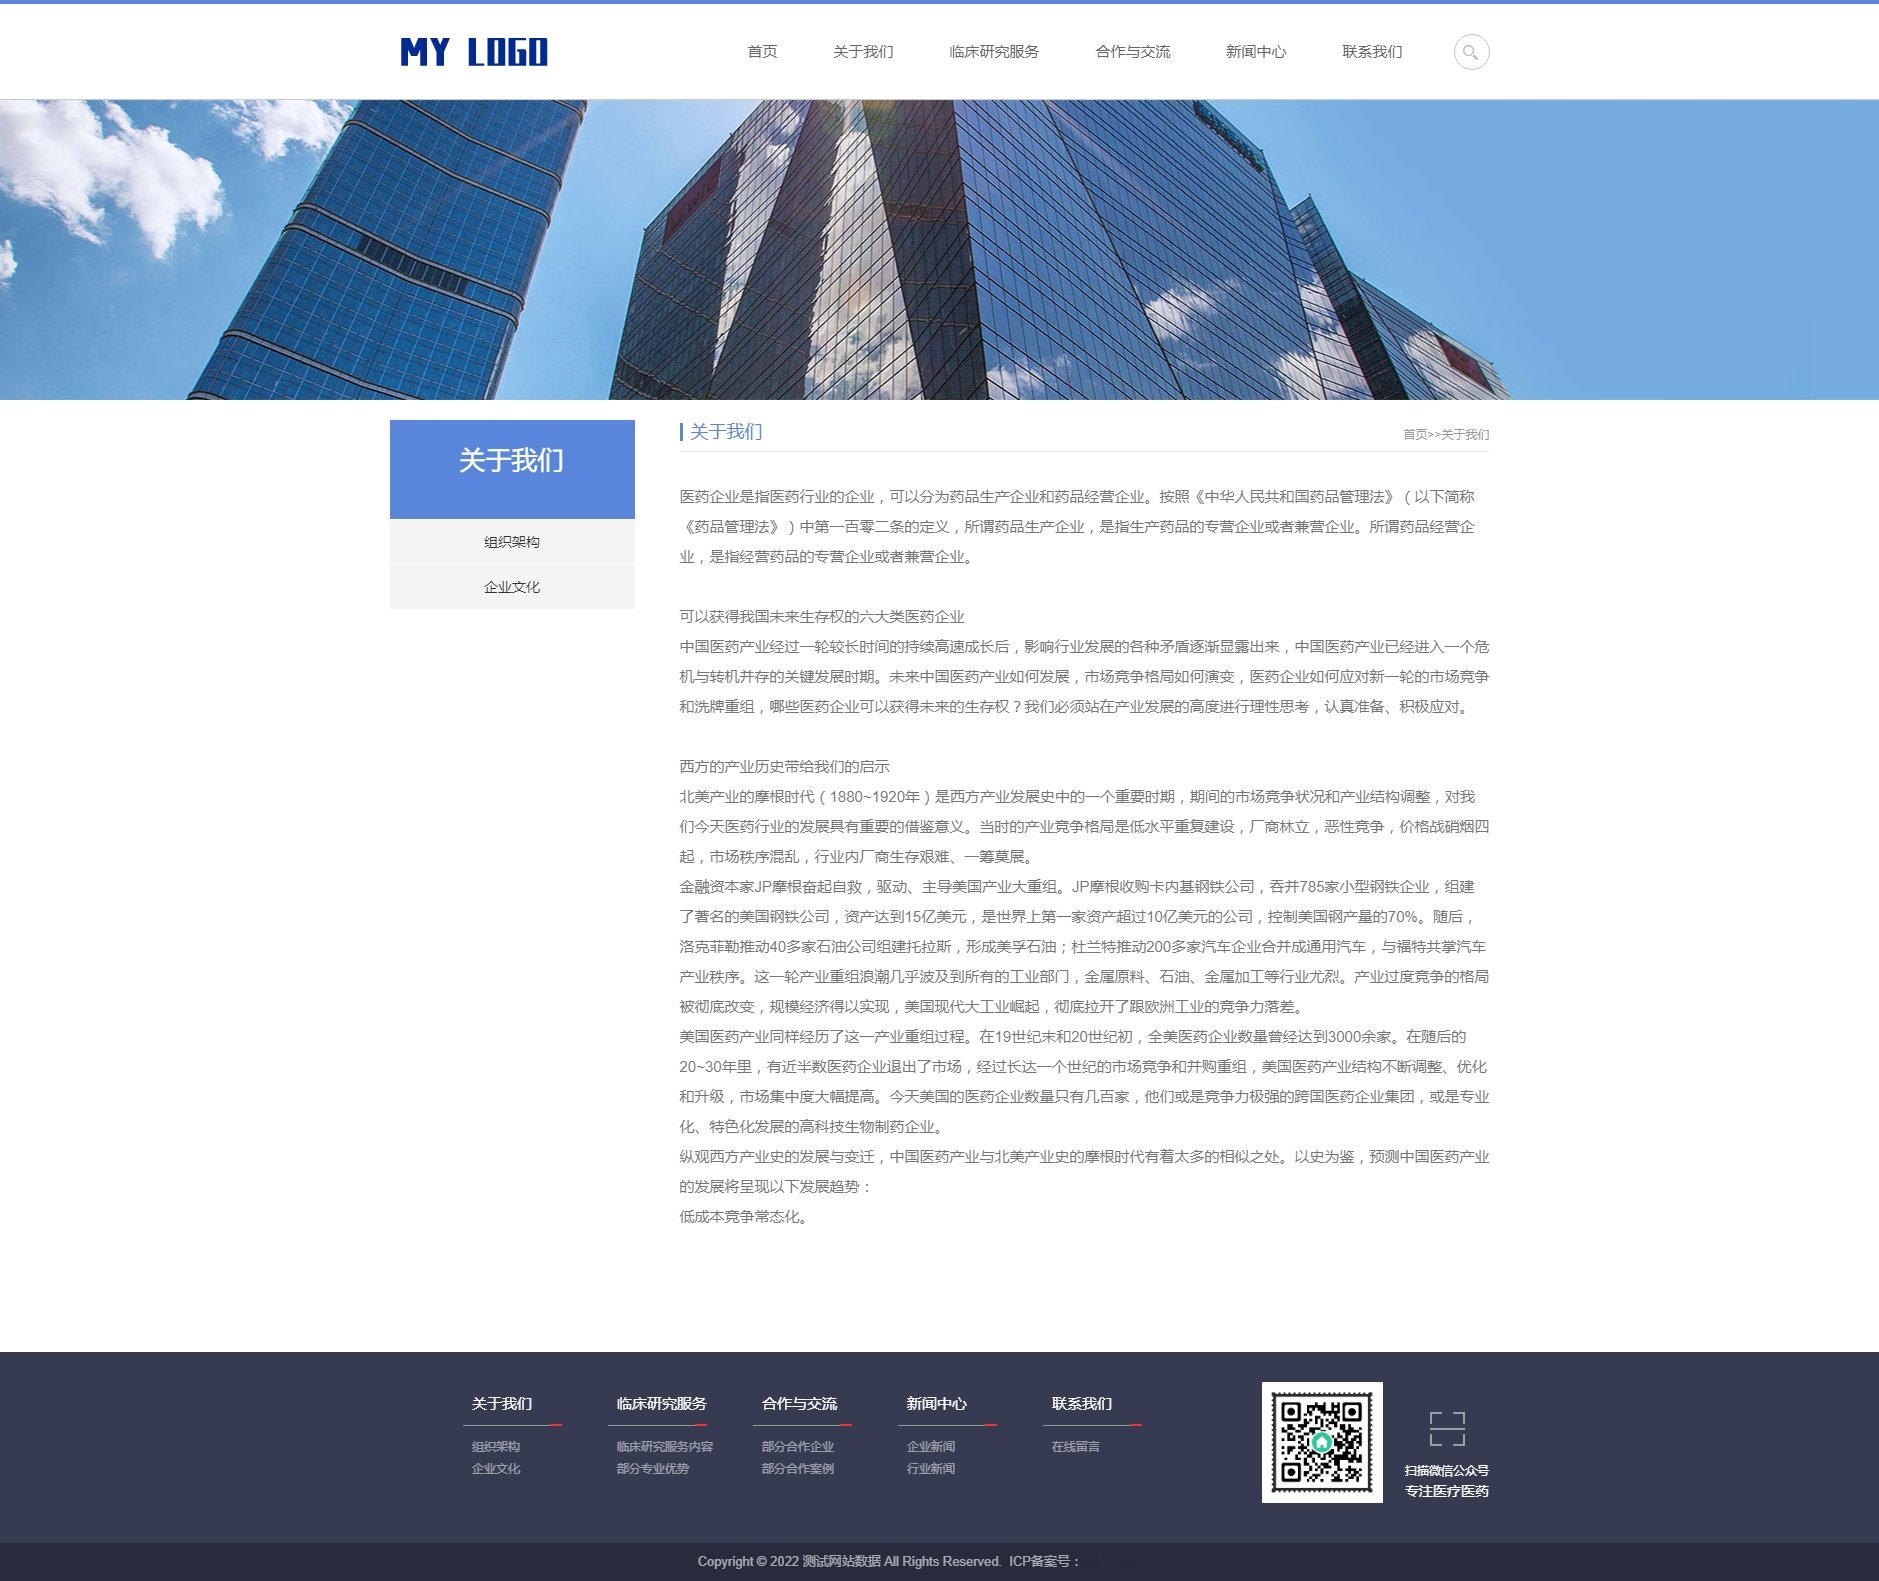Open 新闻中心 in the top navigation

(1256, 52)
